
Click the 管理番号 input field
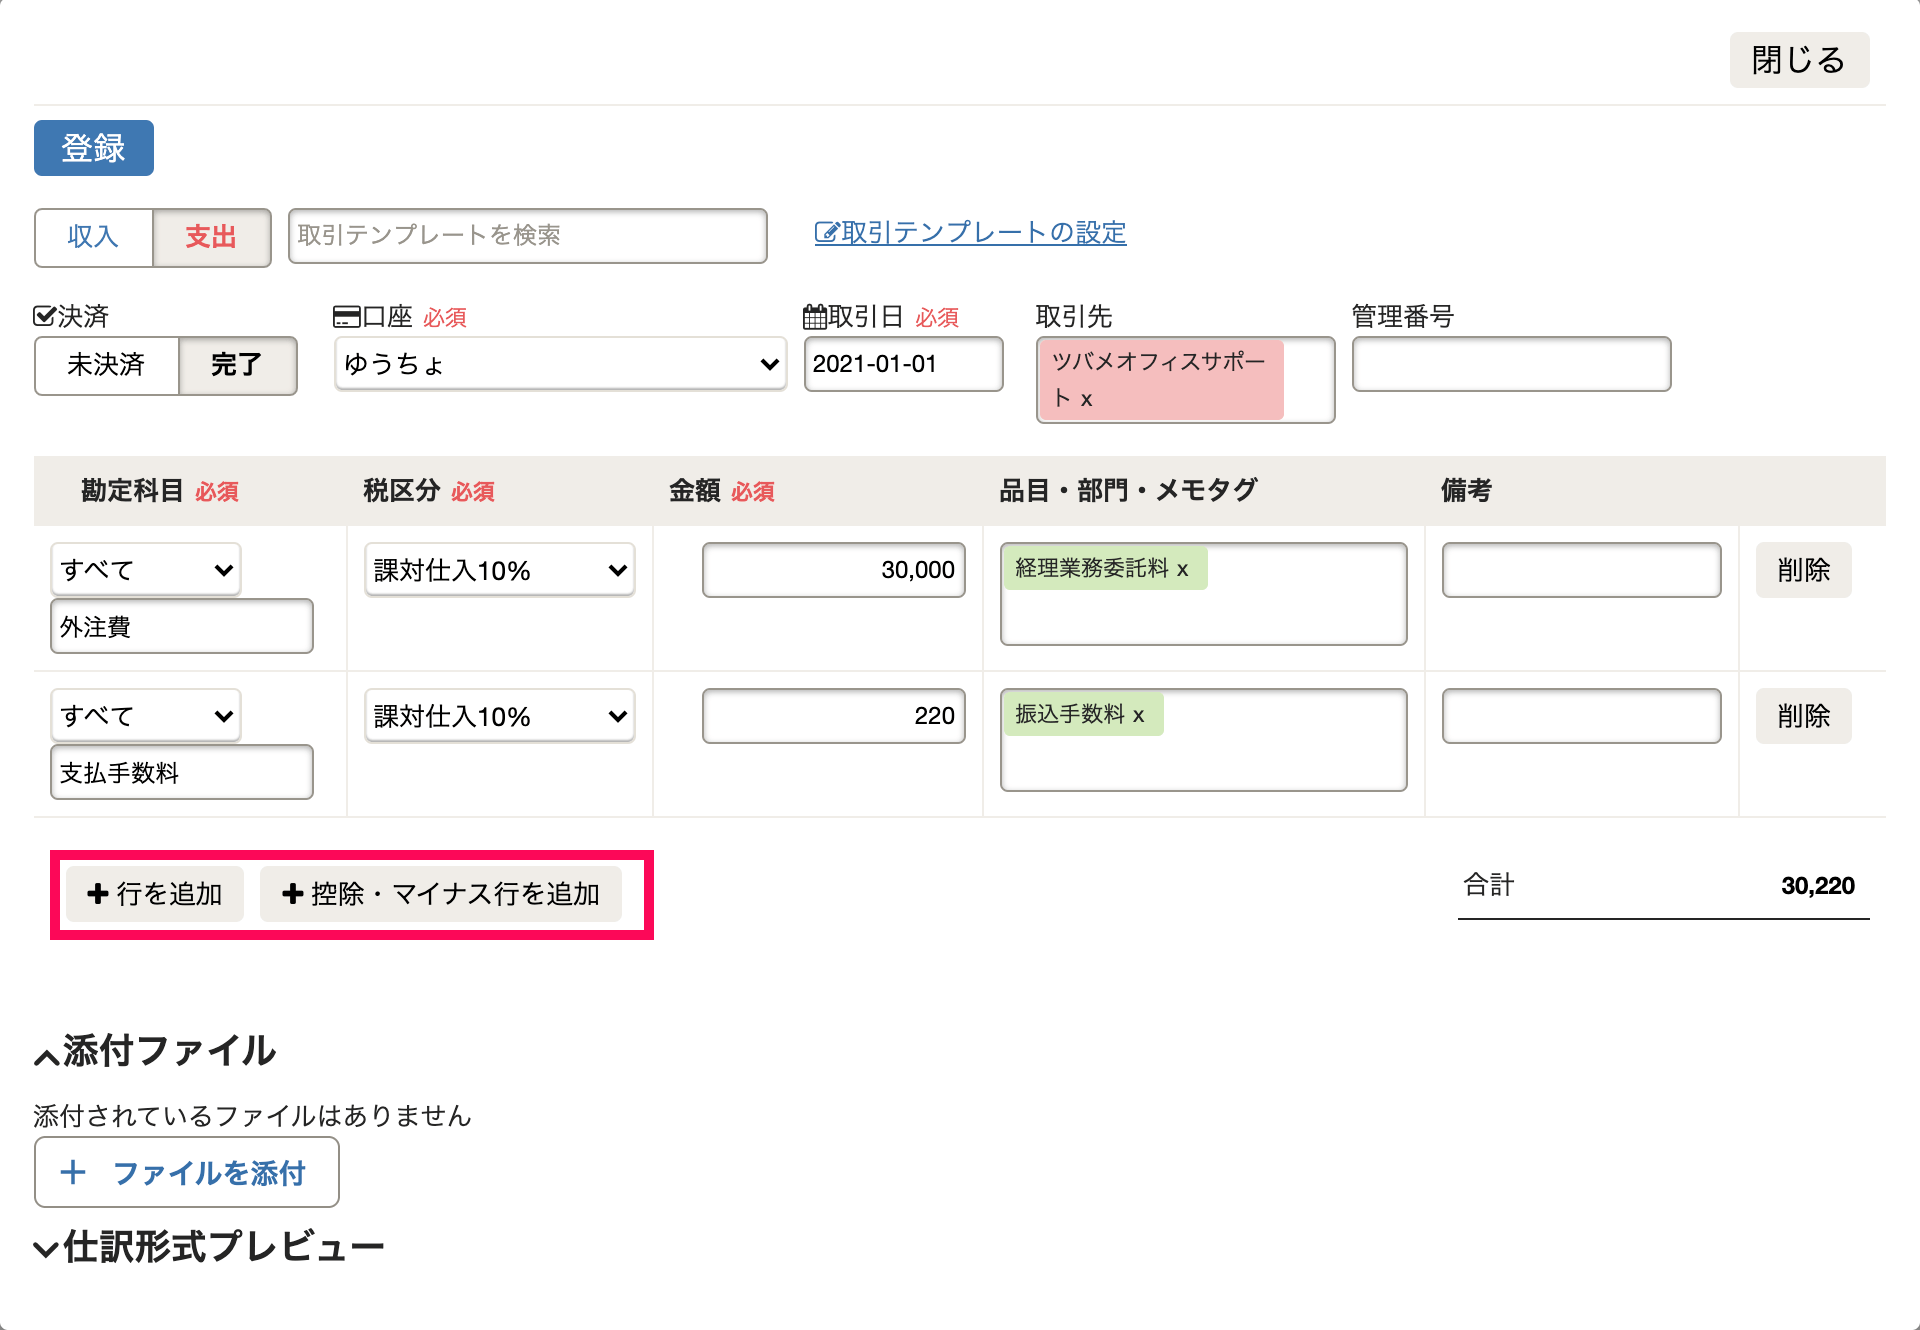tap(1510, 364)
